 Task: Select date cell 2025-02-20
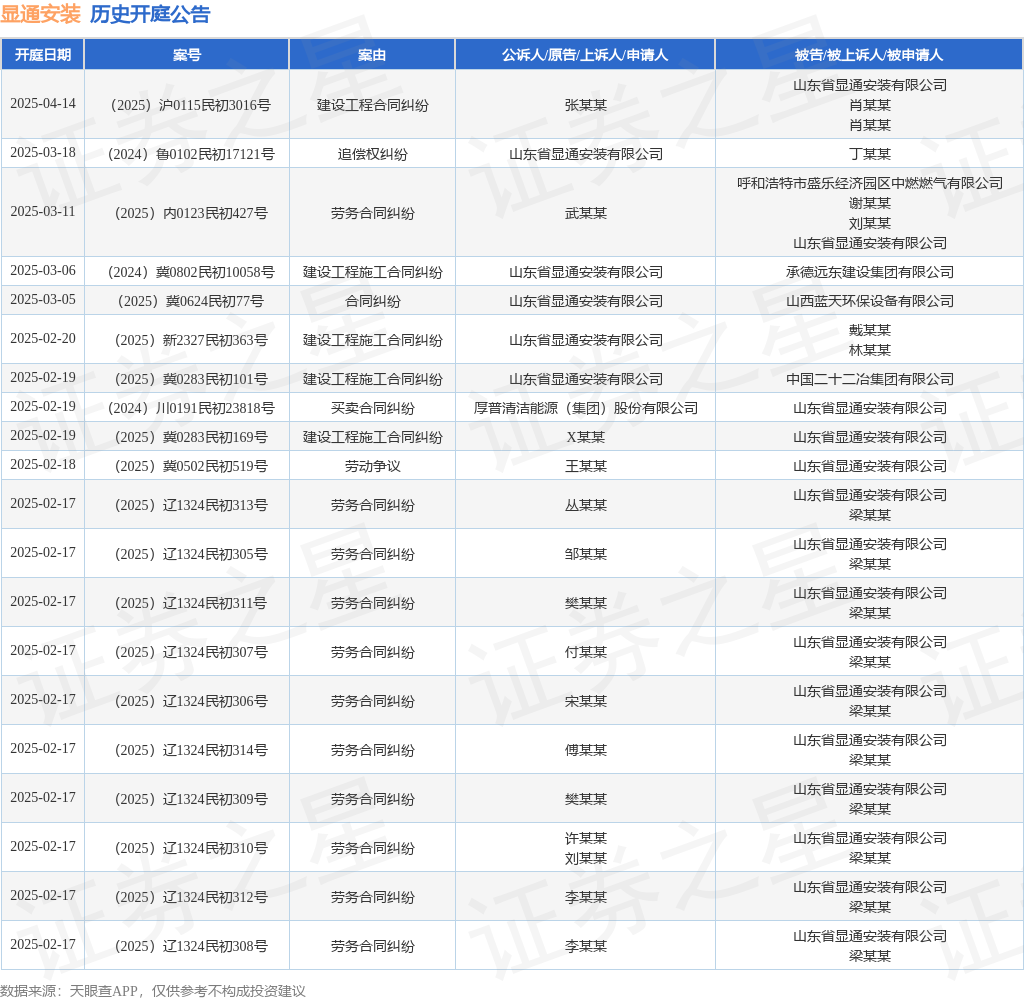pyautogui.click(x=43, y=339)
